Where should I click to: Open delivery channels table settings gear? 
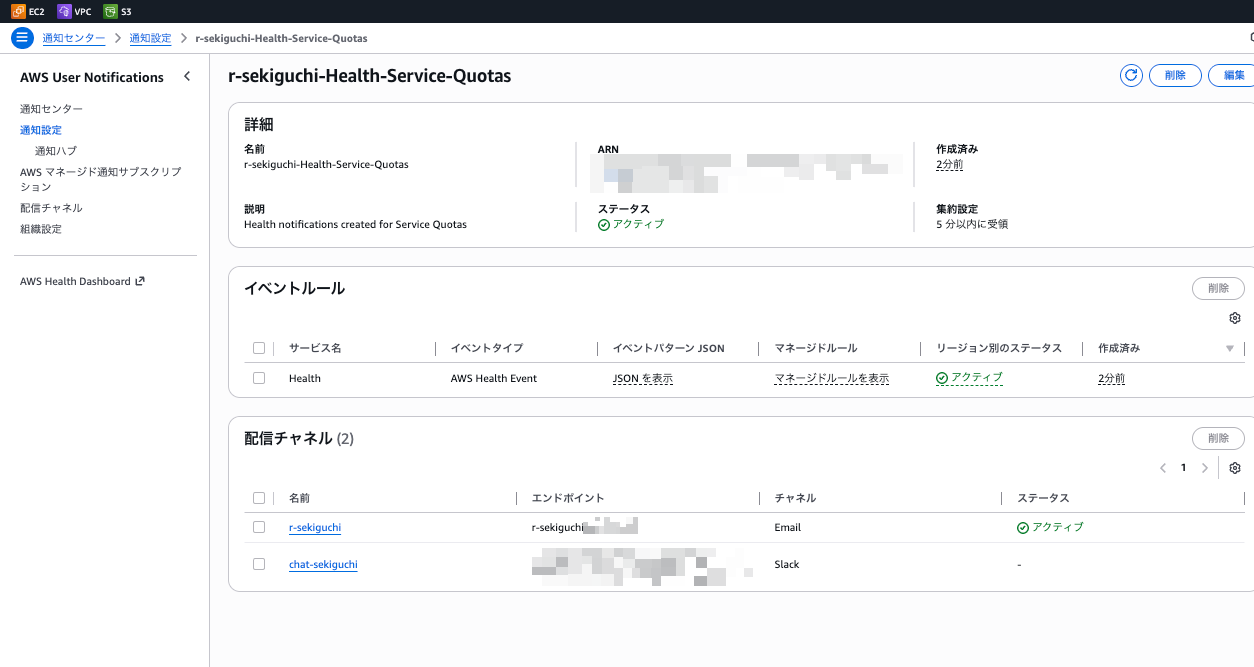tap(1235, 468)
